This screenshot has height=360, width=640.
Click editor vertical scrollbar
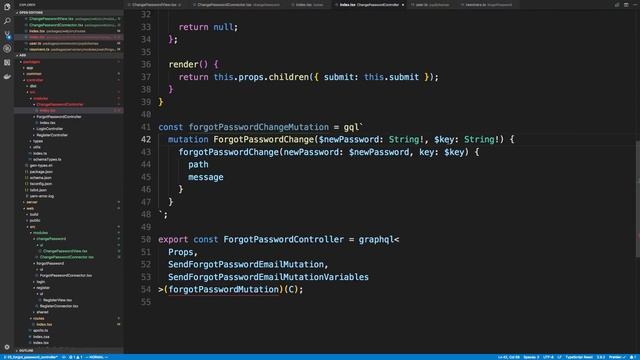[x=638, y=199]
